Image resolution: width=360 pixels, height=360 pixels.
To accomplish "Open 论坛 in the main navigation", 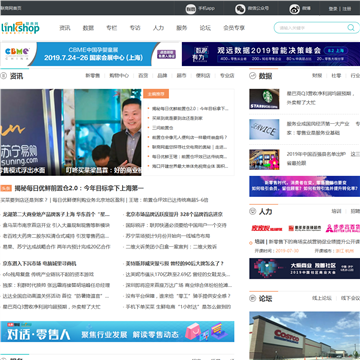I will (x=205, y=28).
